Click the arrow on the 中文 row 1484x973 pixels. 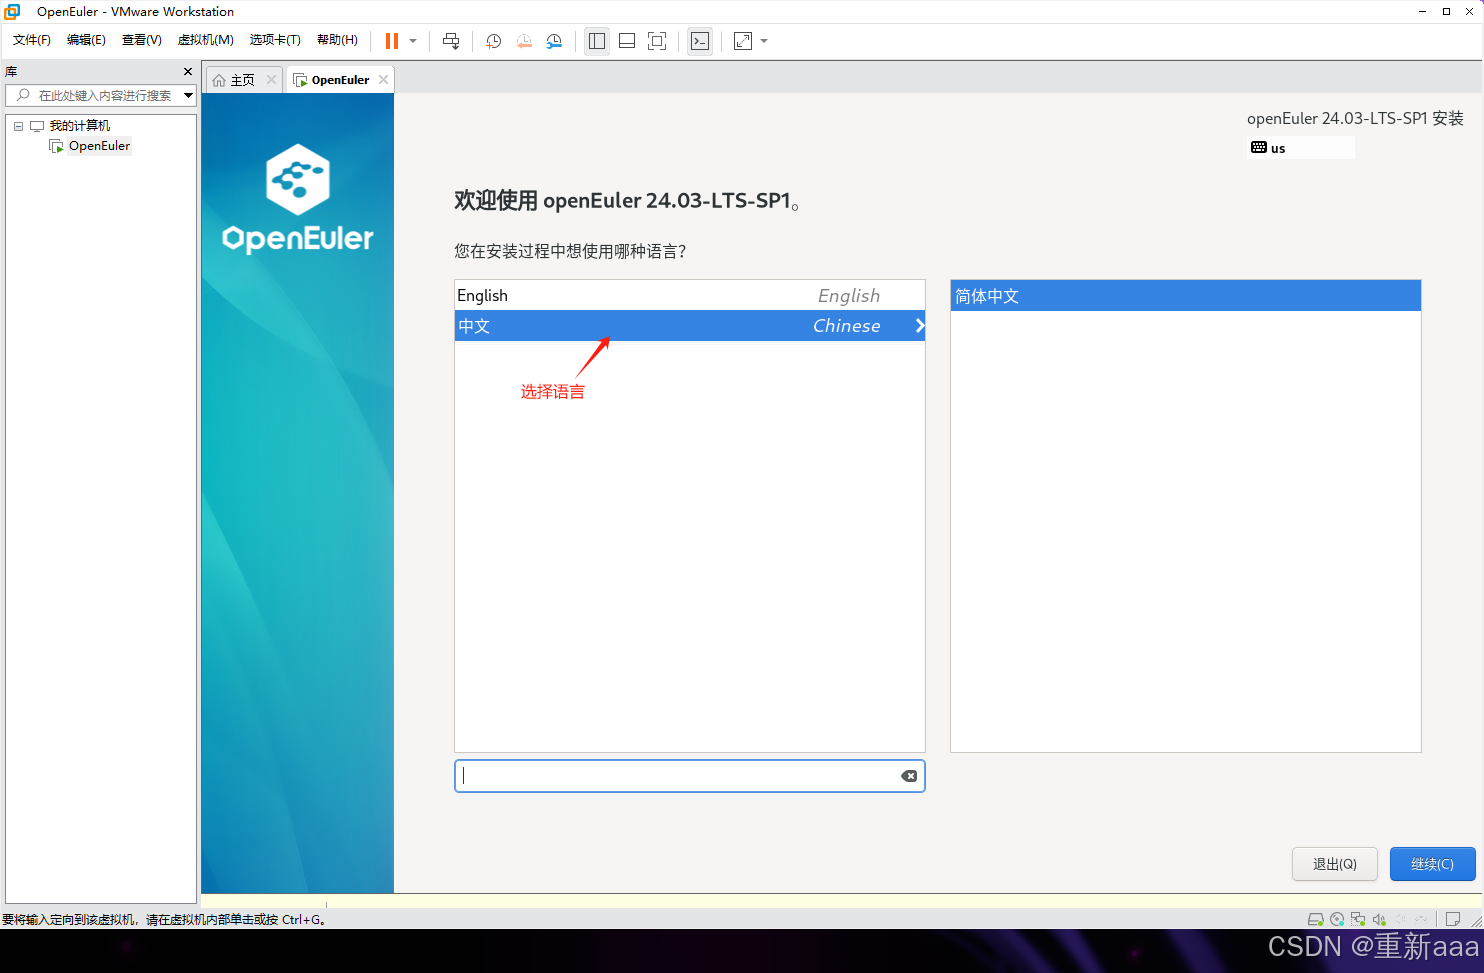[x=919, y=326]
